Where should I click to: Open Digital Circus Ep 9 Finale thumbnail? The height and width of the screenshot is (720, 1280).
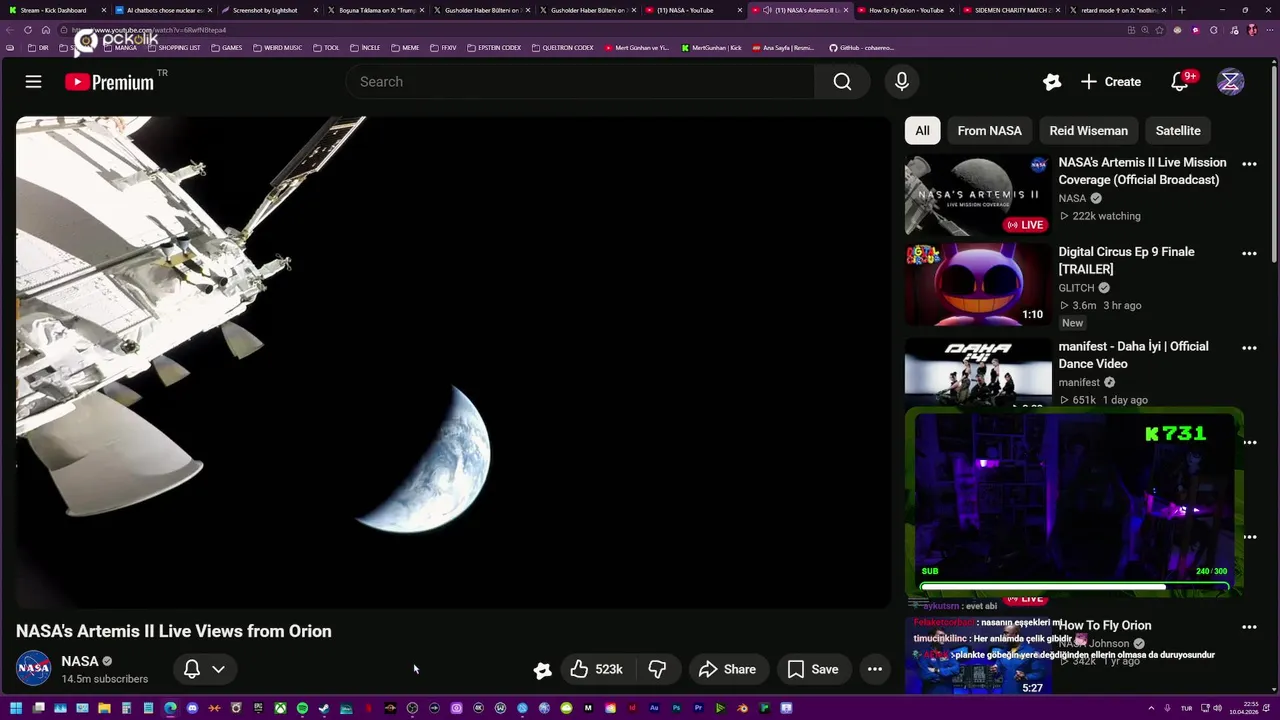point(978,285)
